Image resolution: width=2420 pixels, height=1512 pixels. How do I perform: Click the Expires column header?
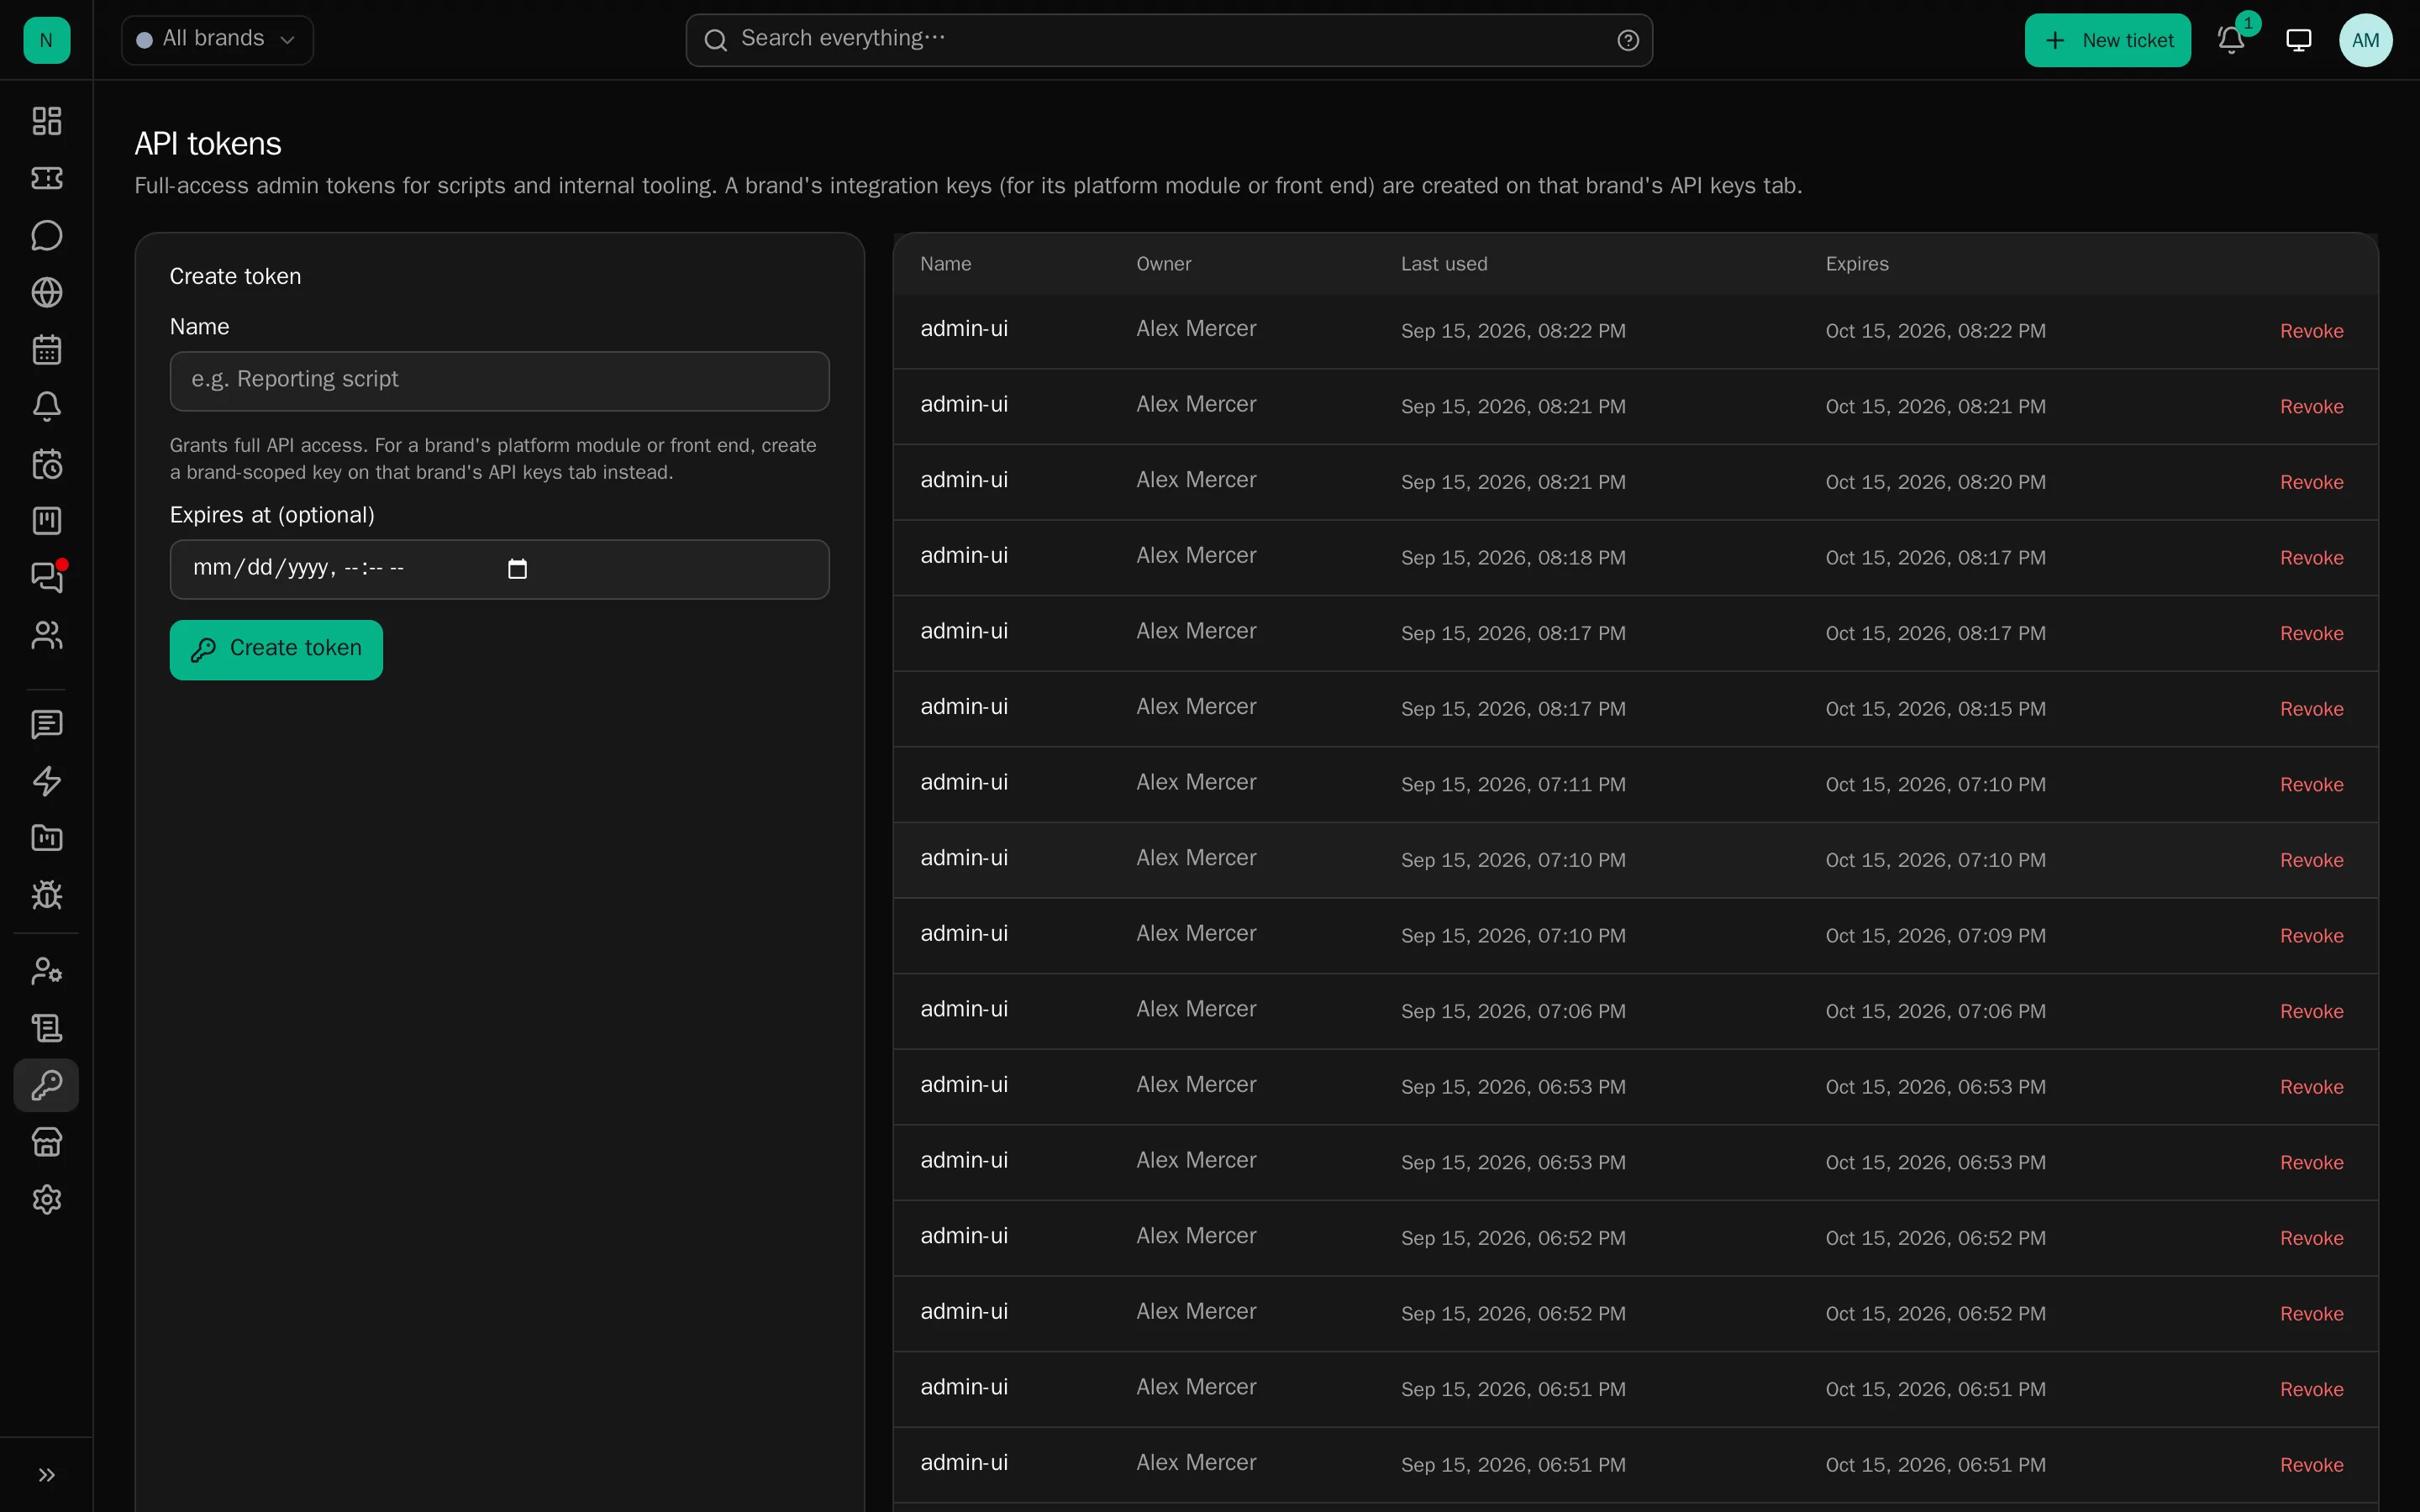point(1857,264)
